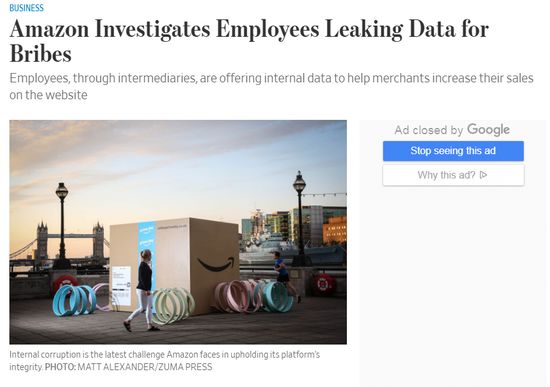Click the pink coiled rings beside the box
This screenshot has height=387, width=550.
[235, 296]
